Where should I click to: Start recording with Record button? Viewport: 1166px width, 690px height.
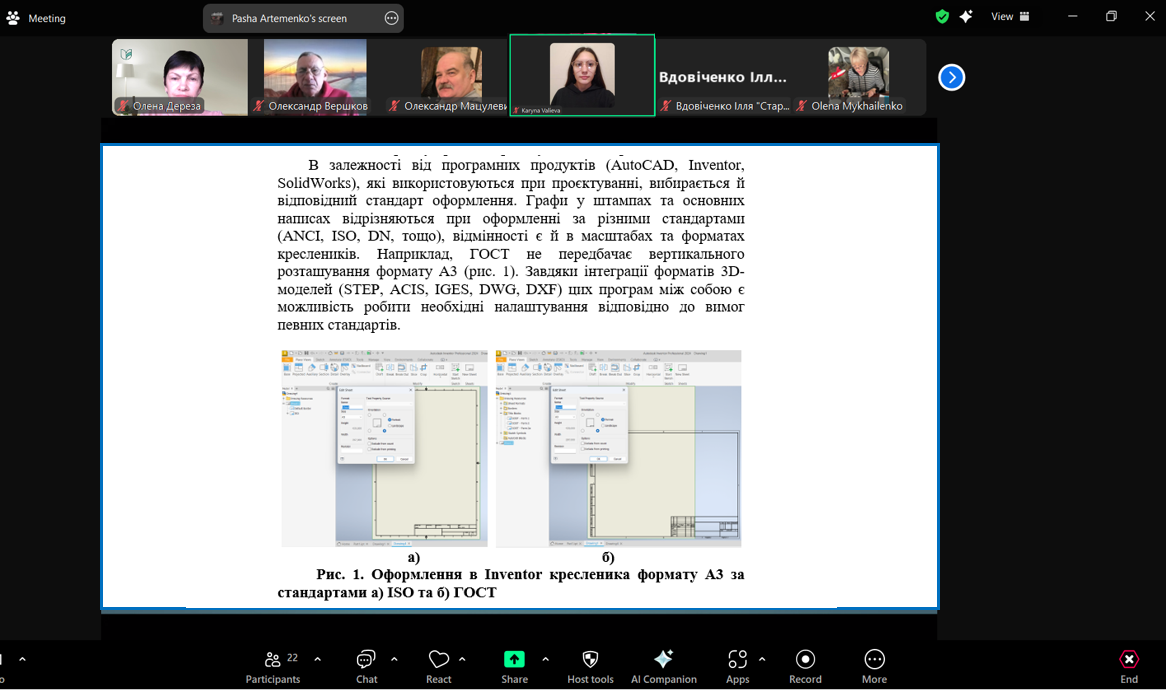click(x=805, y=666)
